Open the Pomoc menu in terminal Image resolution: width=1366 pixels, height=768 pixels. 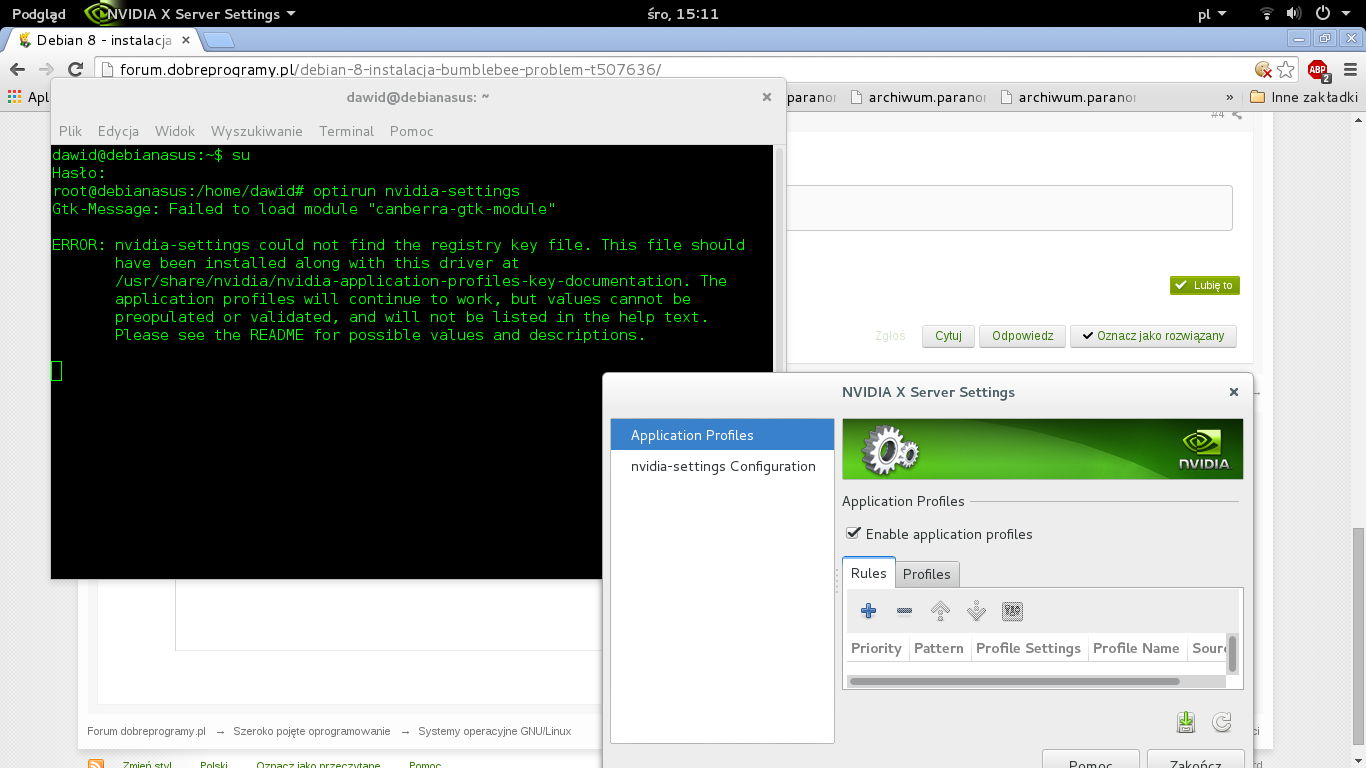pos(411,131)
